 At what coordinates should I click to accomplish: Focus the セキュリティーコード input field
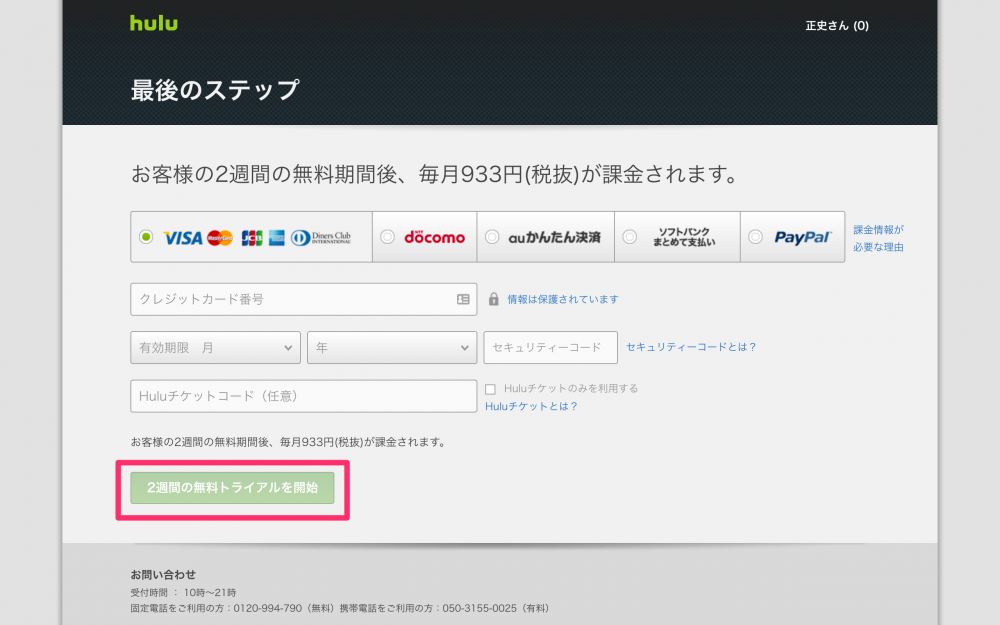tap(550, 348)
